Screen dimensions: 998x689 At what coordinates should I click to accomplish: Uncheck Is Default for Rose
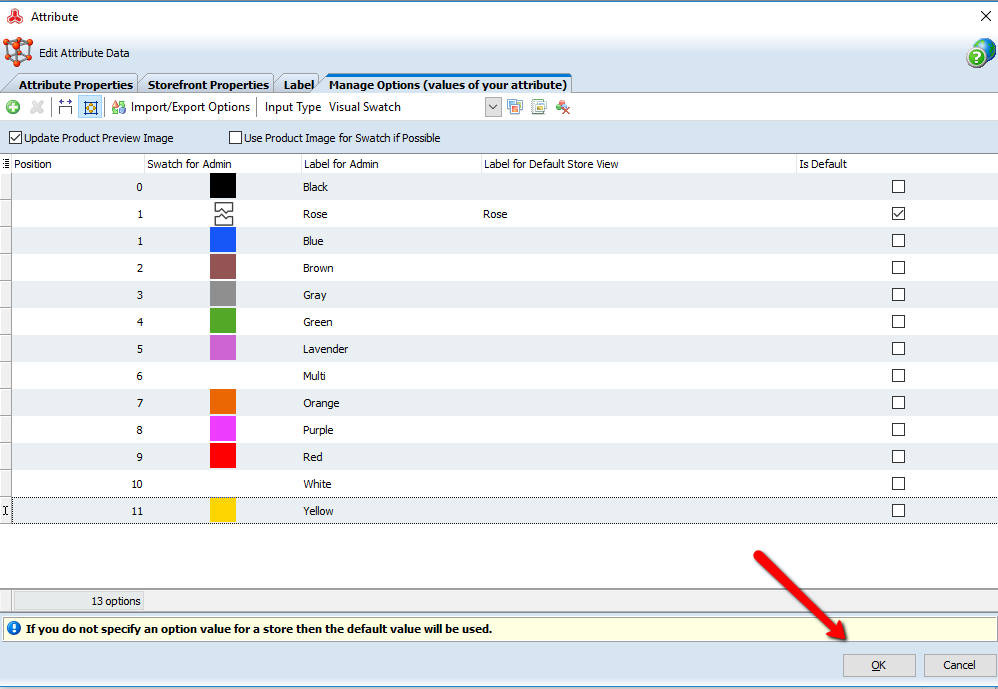pyautogui.click(x=898, y=214)
